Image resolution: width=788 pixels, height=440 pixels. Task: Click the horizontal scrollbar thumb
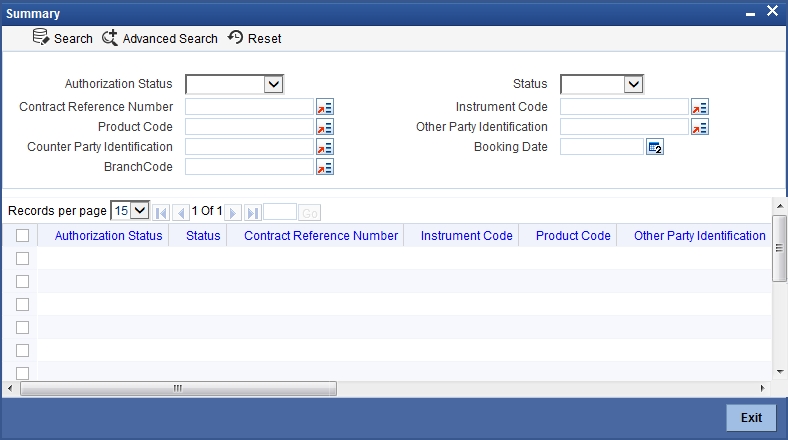pyautogui.click(x=178, y=388)
